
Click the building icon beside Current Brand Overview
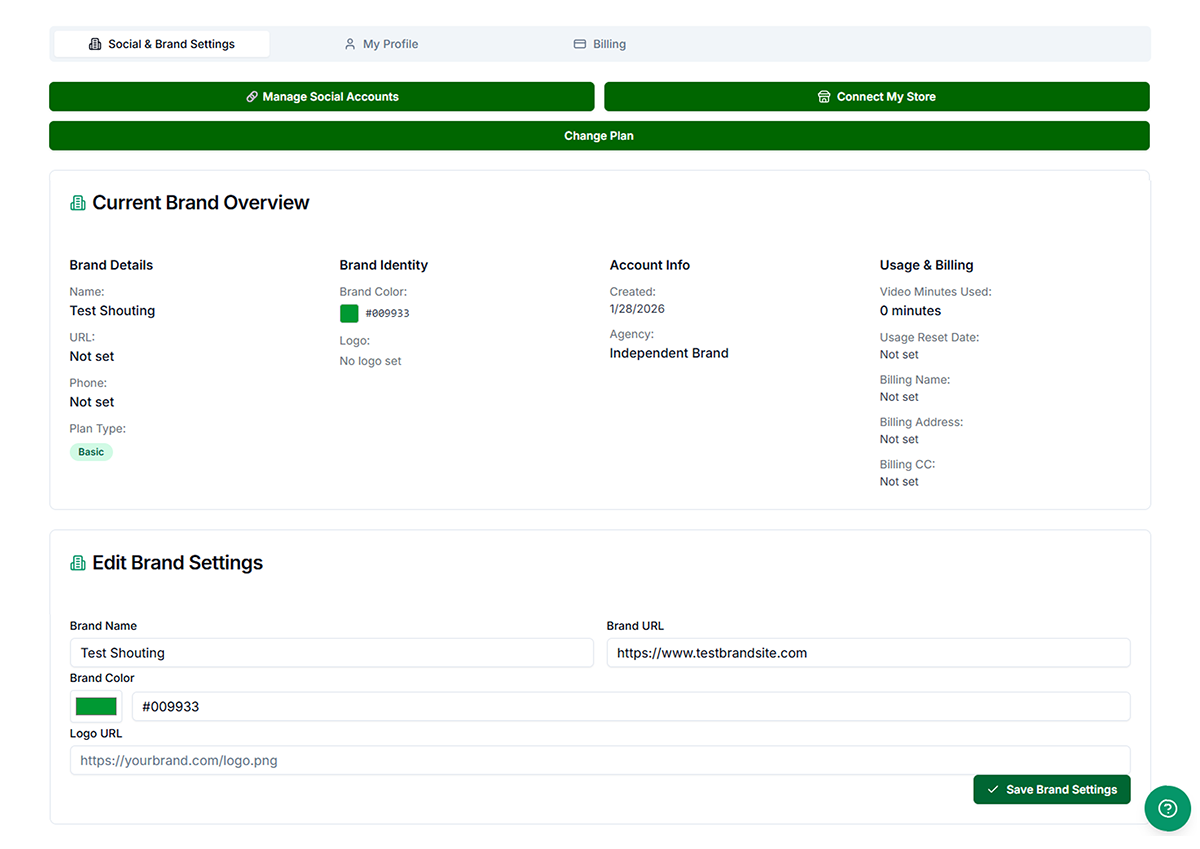tap(77, 202)
